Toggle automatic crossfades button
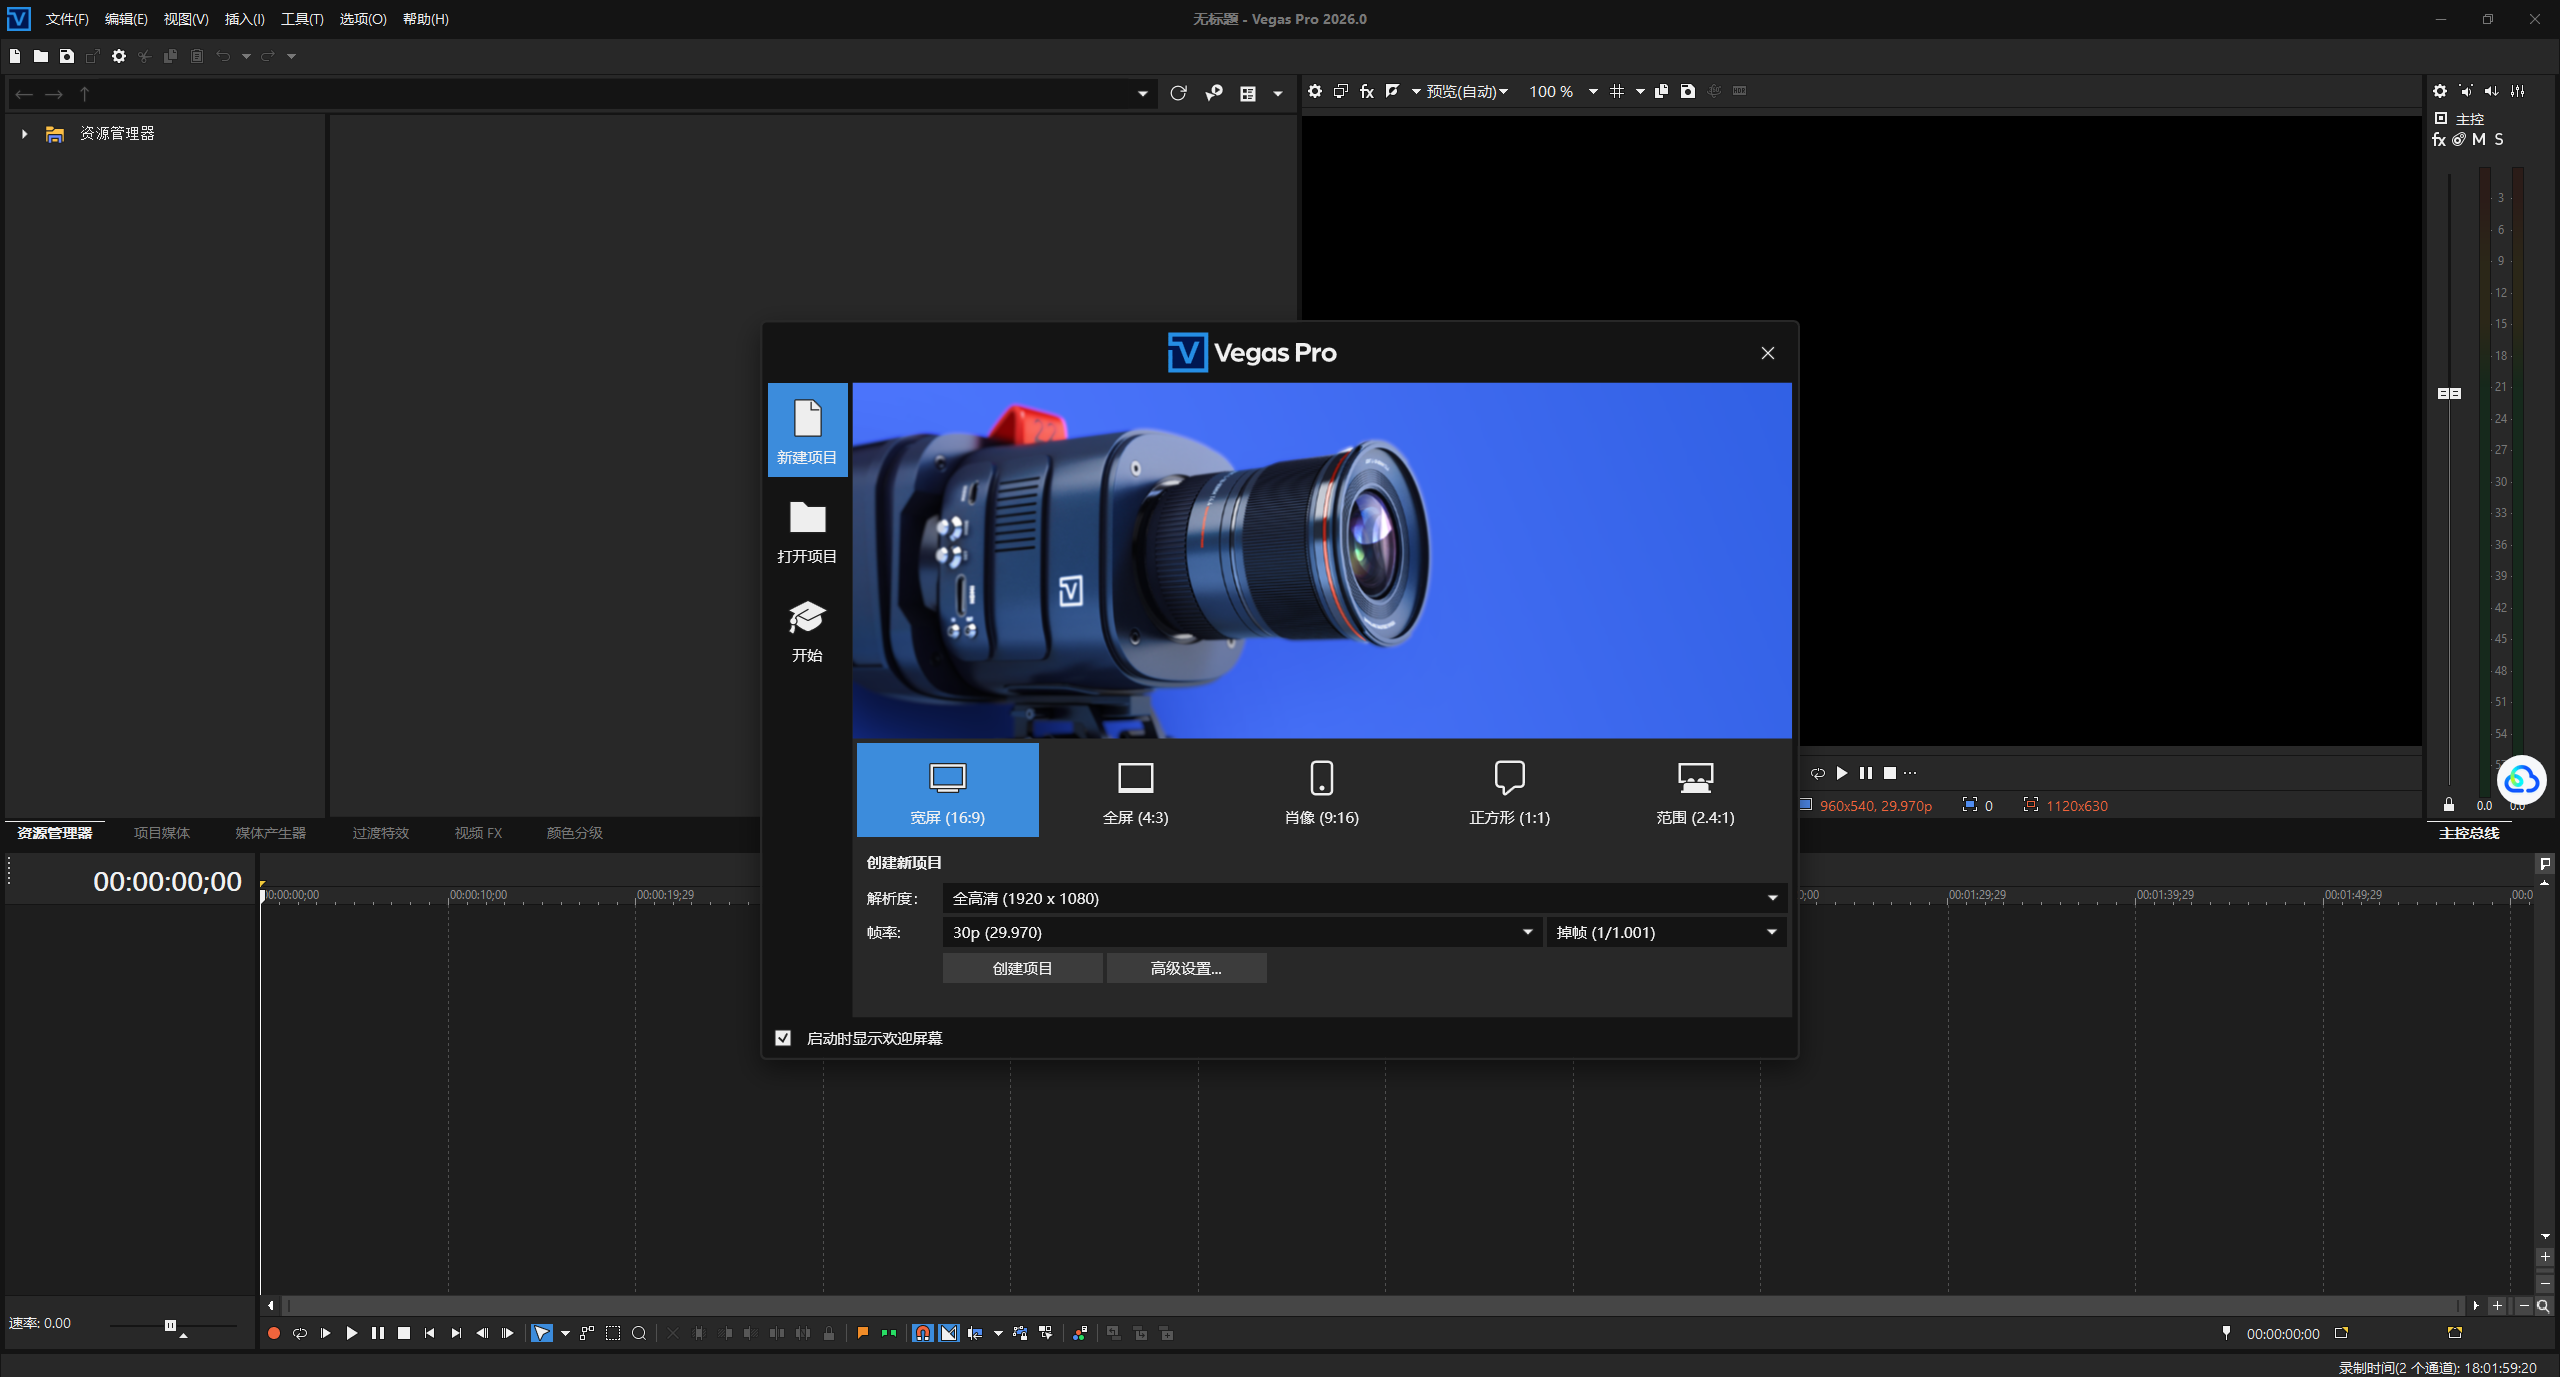The height and width of the screenshot is (1377, 2560). point(949,1333)
